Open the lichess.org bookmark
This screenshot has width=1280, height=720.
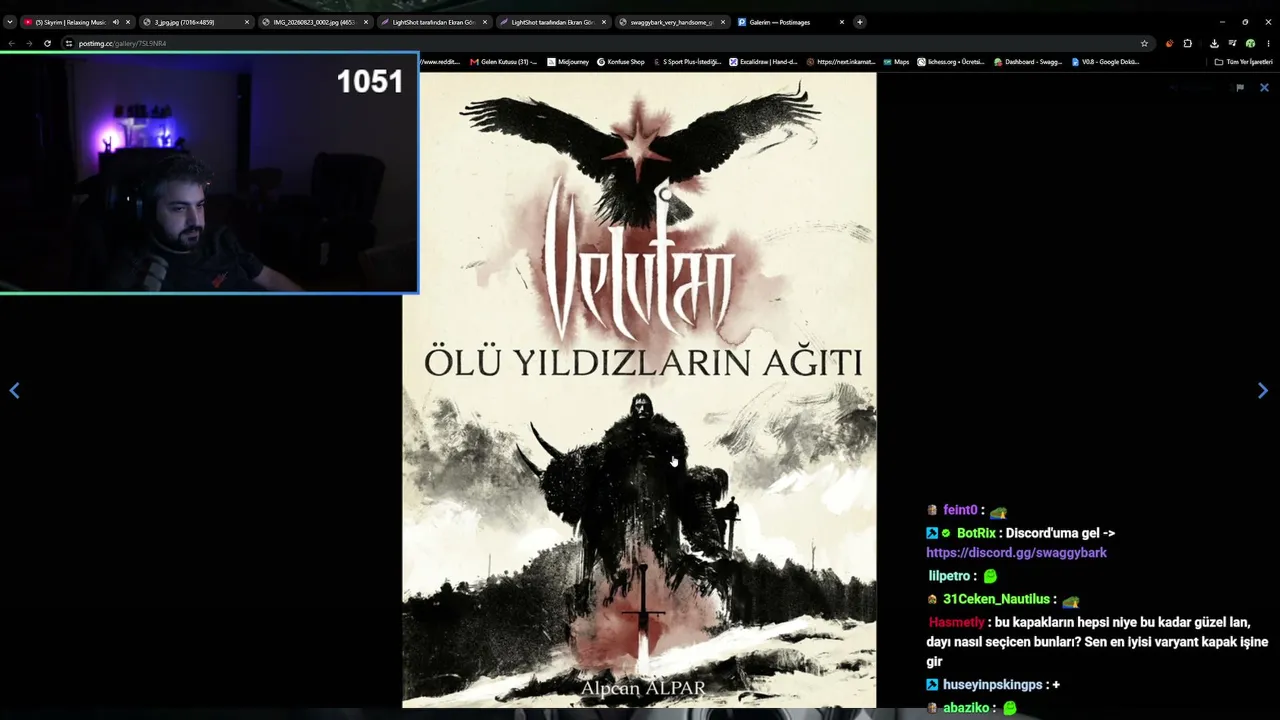tap(951, 62)
